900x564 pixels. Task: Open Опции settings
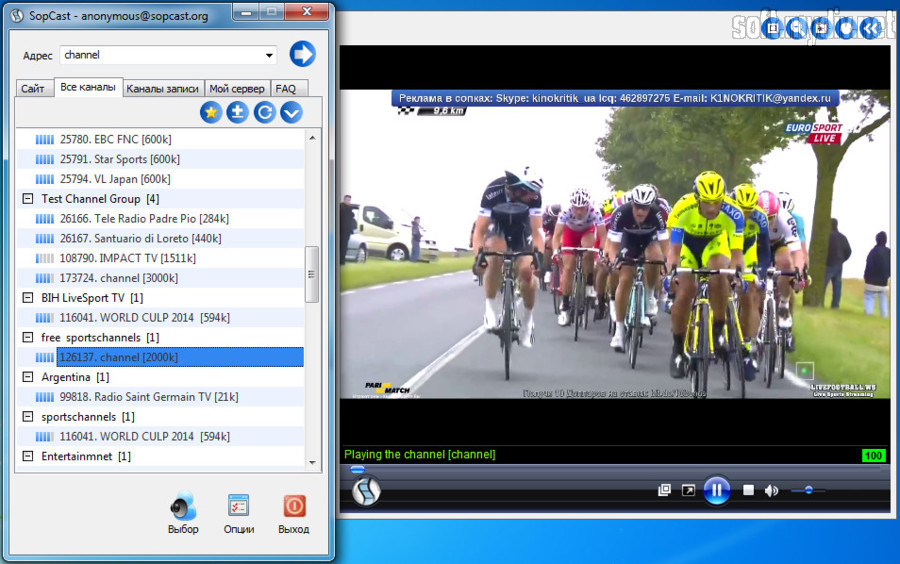coord(238,514)
